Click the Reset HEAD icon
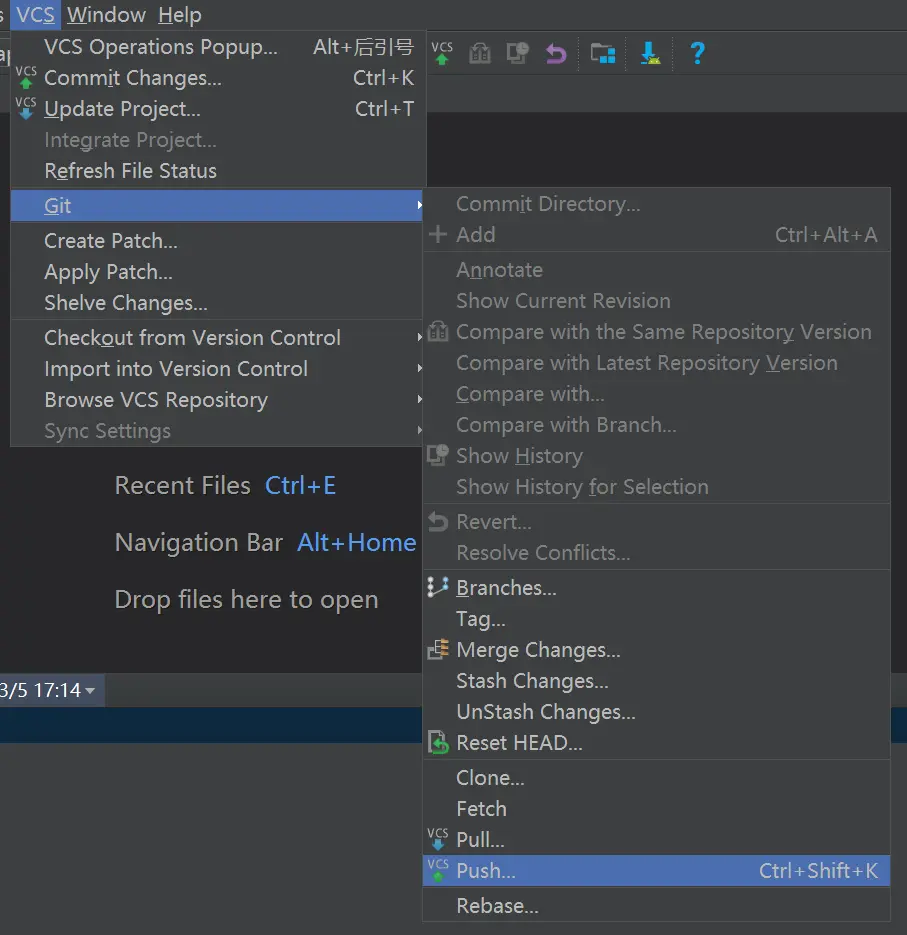This screenshot has height=935, width=907. coord(438,742)
